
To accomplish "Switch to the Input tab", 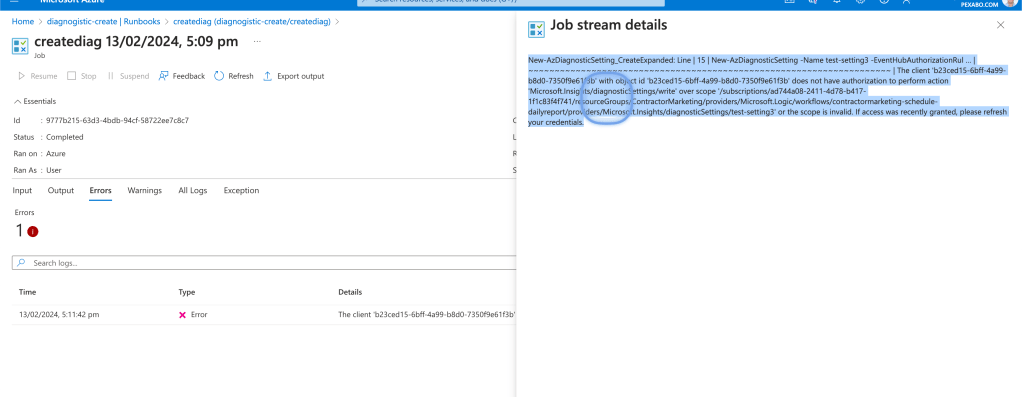I will (22, 190).
